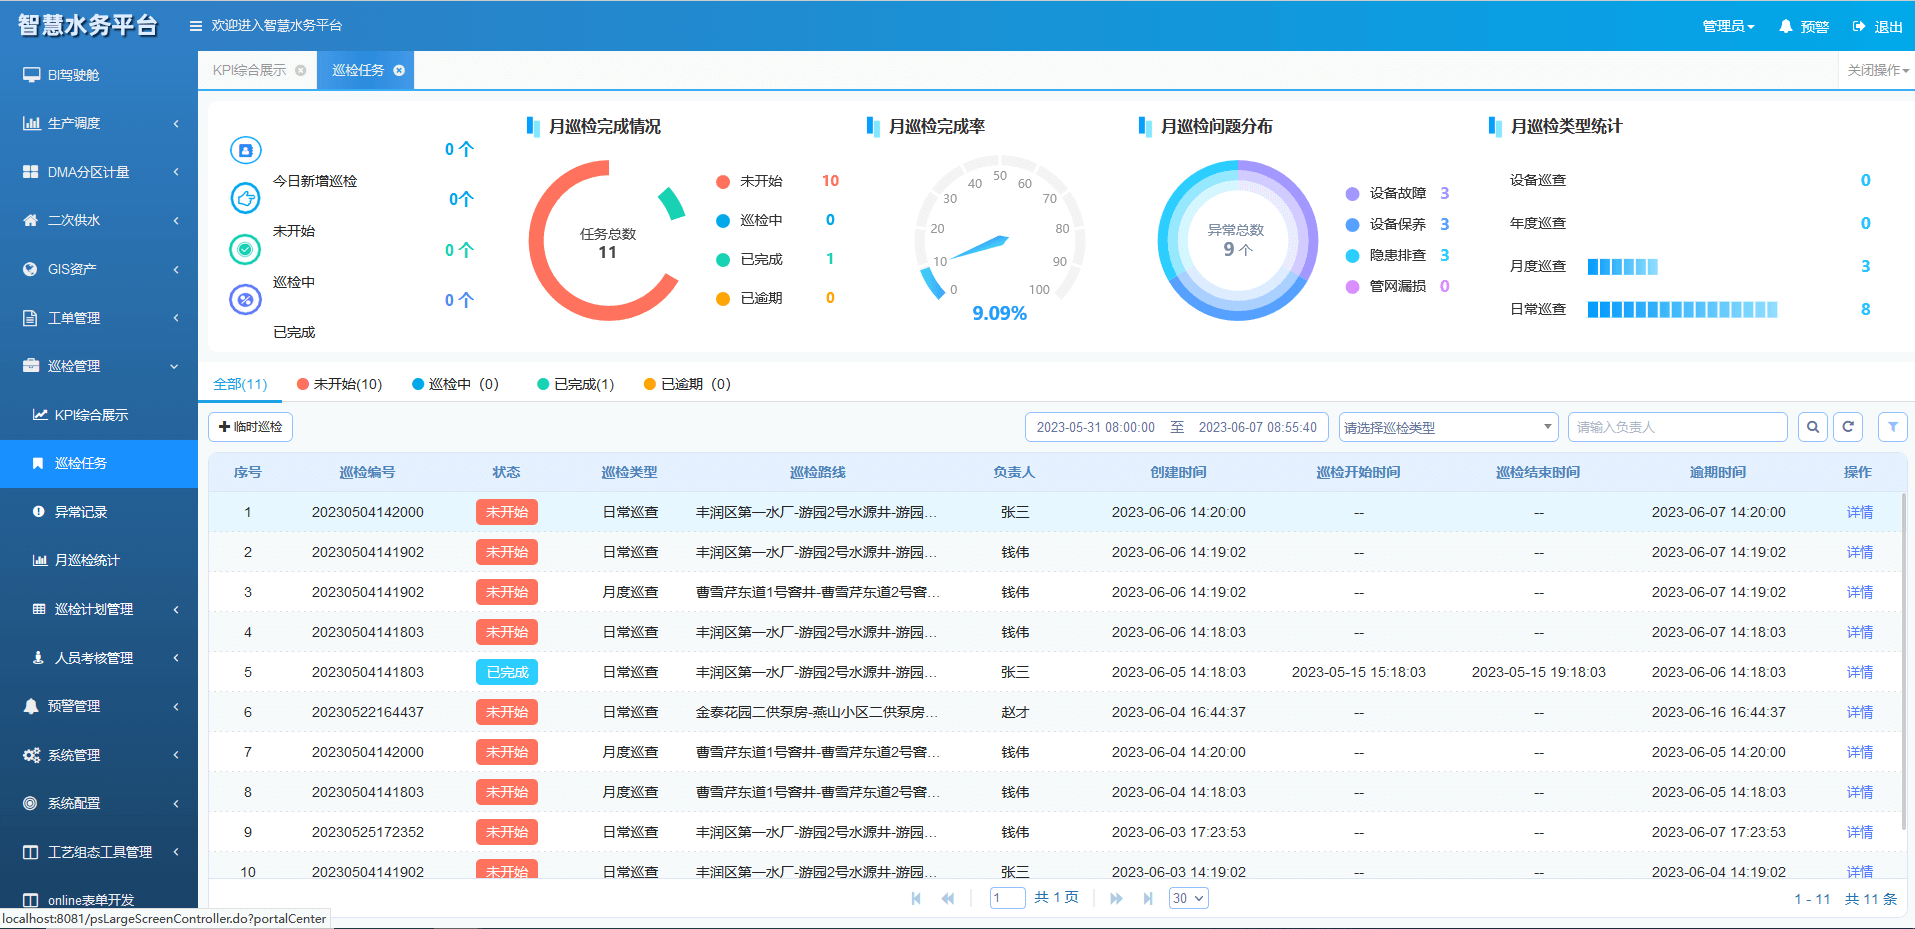Click the search magnifier button
The height and width of the screenshot is (929, 1915).
coord(1813,427)
